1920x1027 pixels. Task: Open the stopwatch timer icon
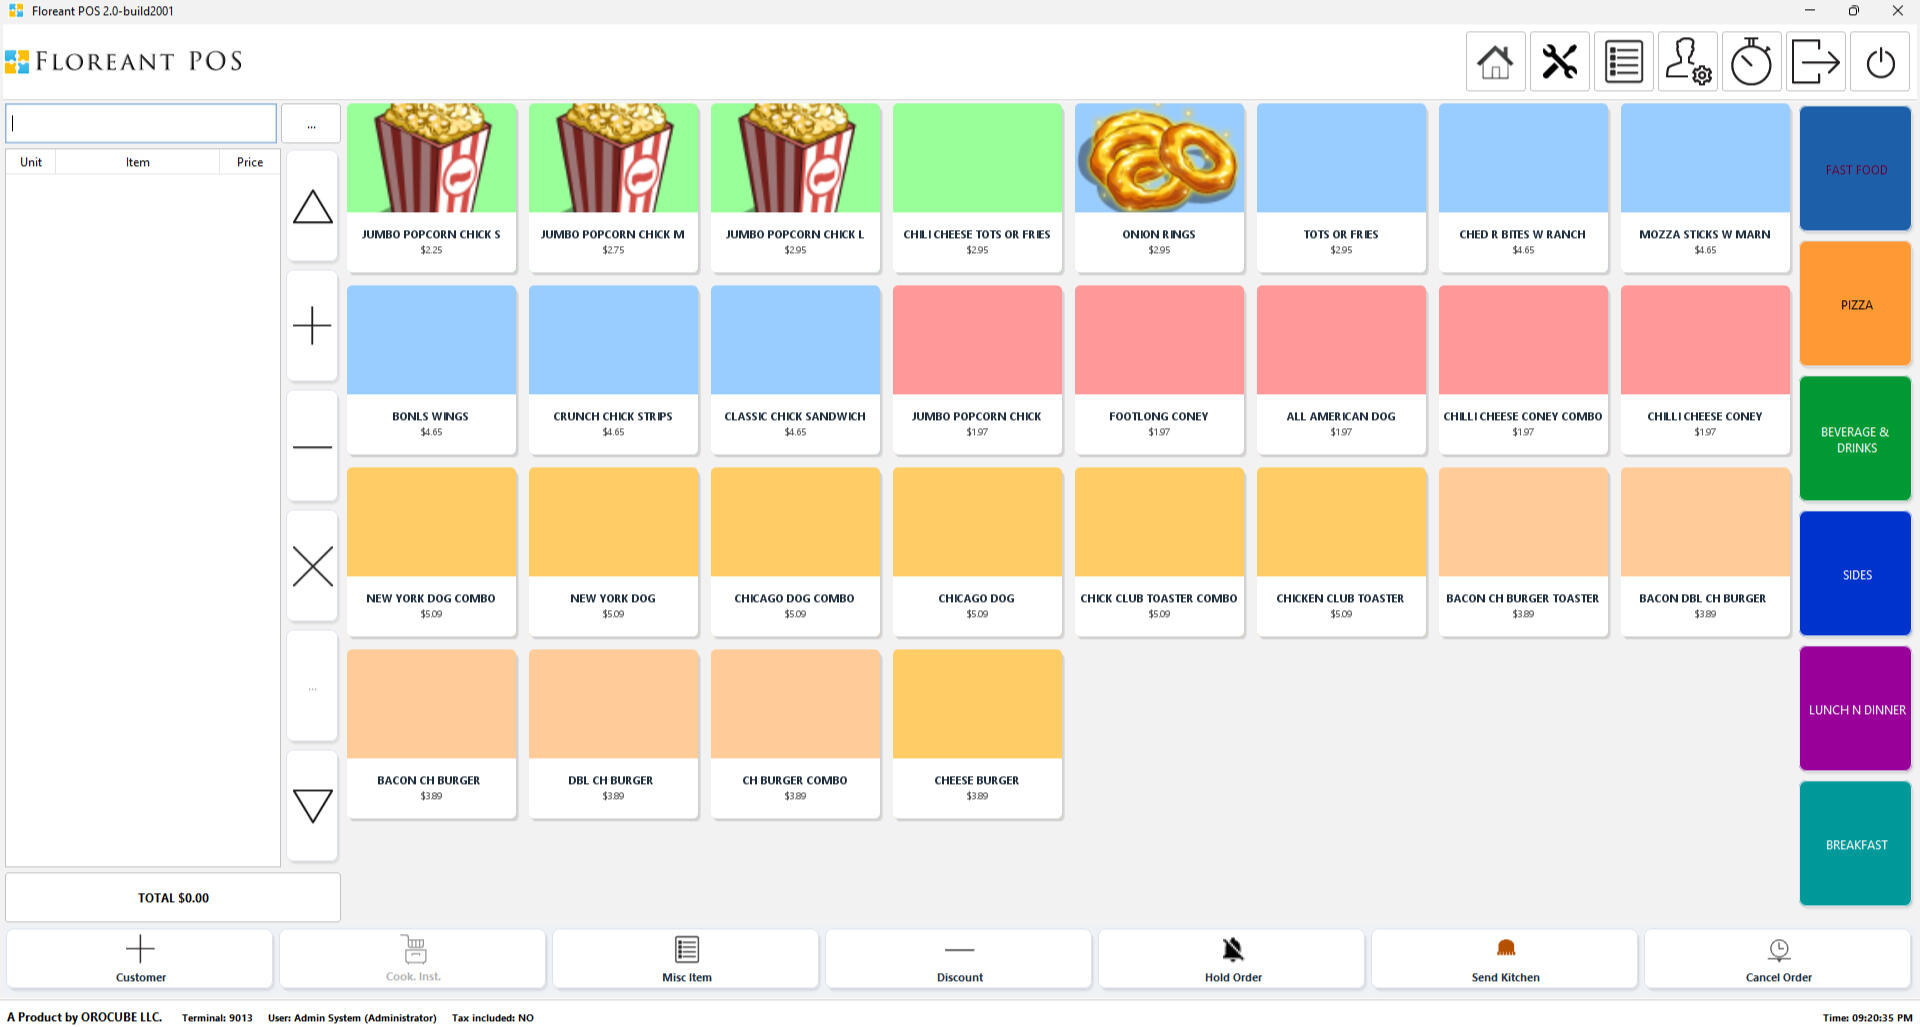(1751, 62)
